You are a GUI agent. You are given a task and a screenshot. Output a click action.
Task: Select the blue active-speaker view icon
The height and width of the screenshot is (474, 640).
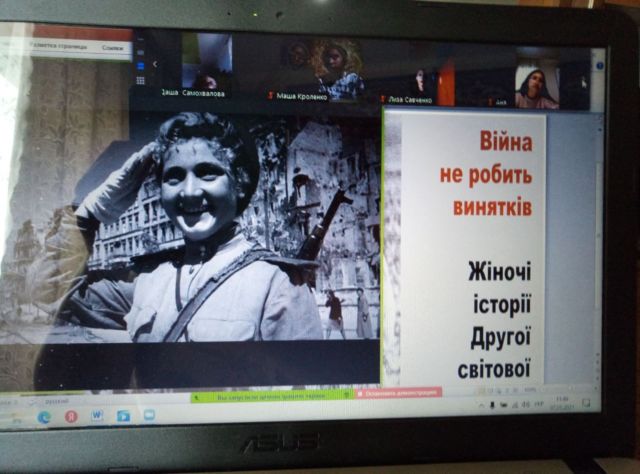141,65
